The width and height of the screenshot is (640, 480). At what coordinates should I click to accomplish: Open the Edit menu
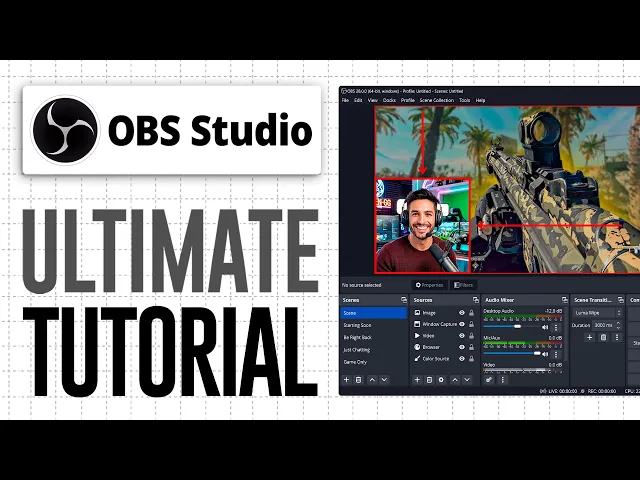[358, 100]
